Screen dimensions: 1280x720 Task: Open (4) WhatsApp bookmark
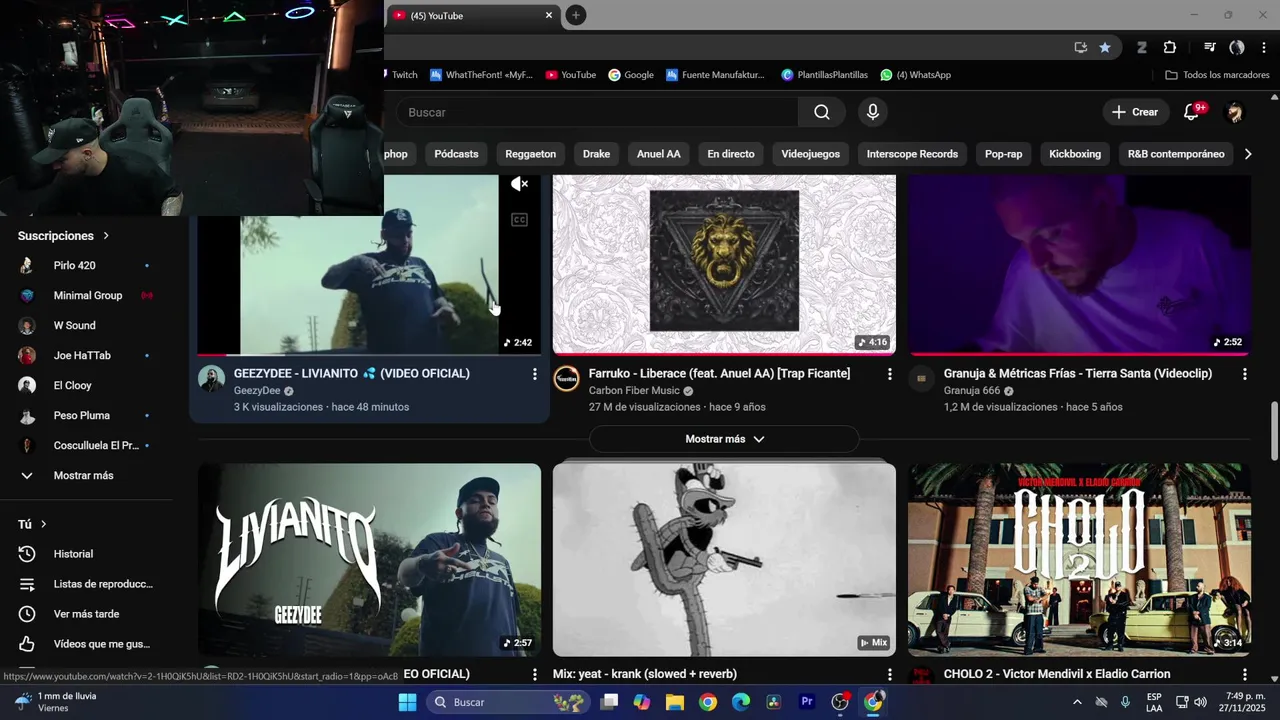tap(916, 75)
